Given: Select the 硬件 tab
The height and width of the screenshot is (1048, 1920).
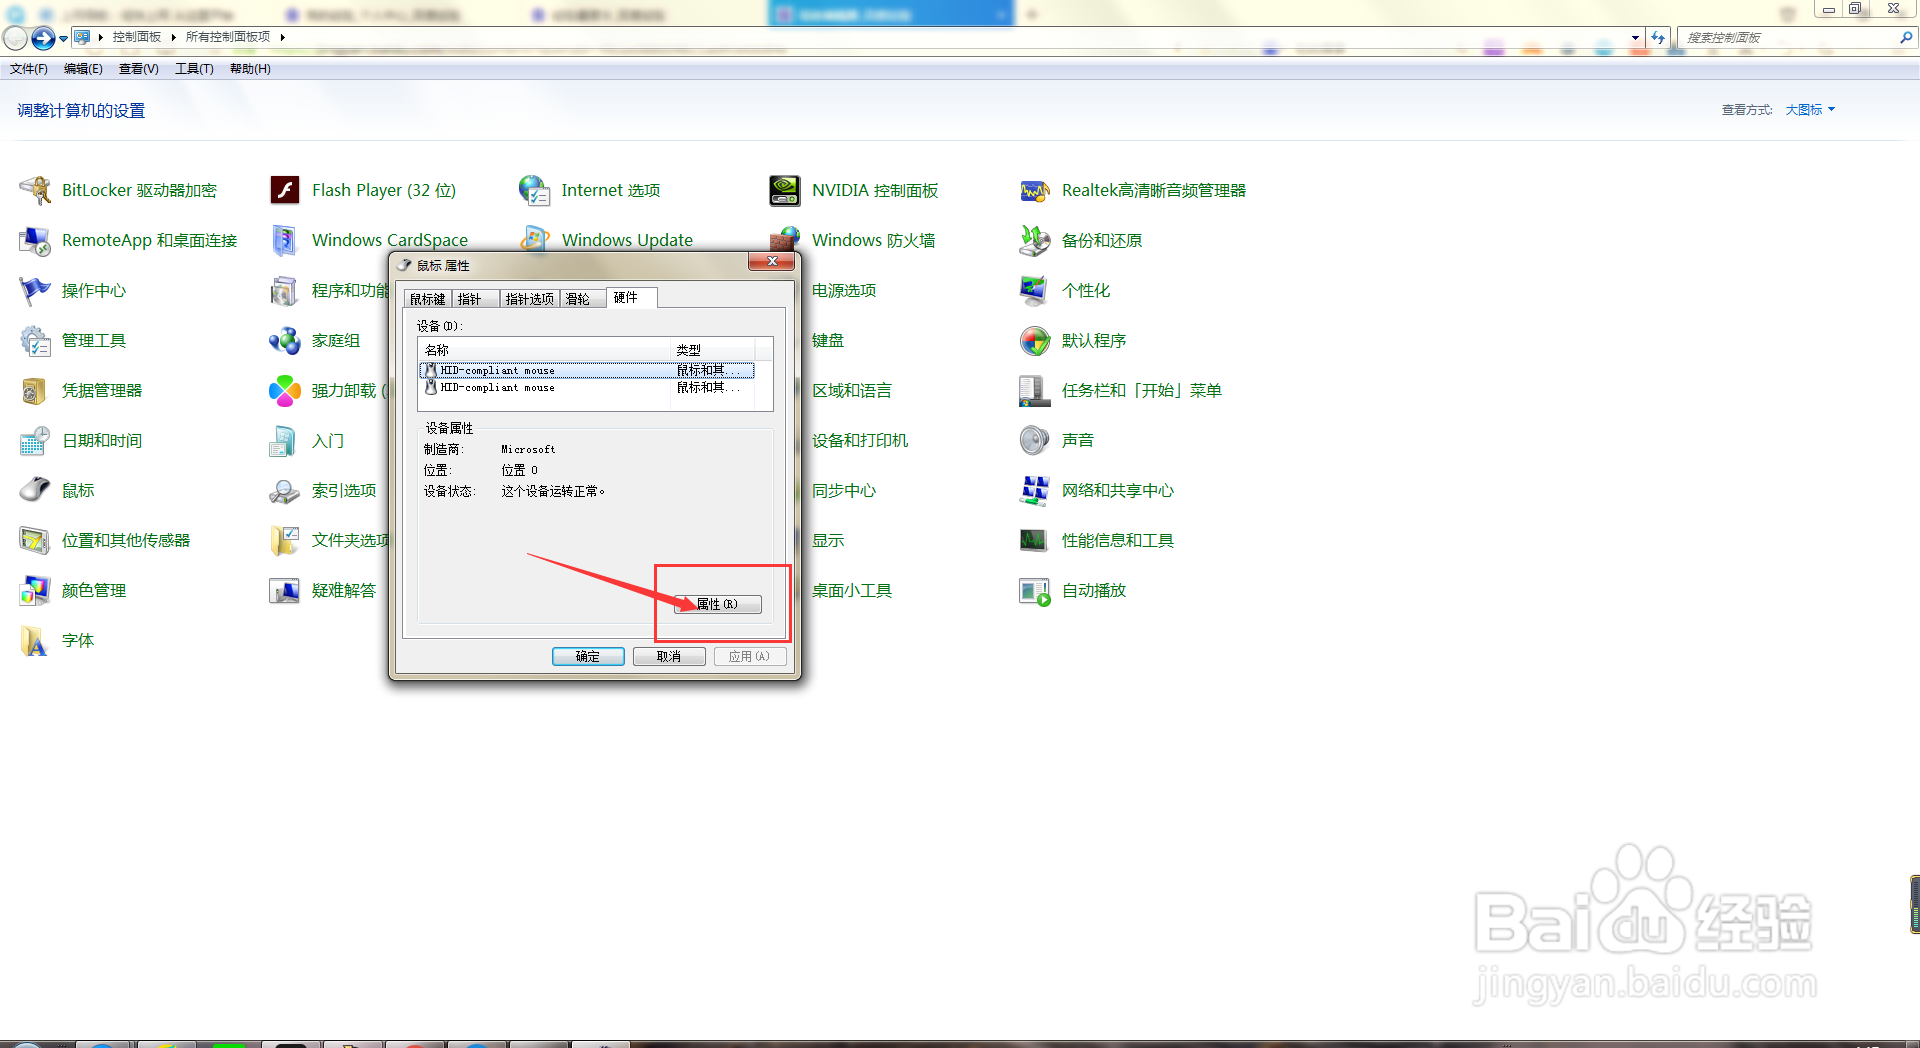Looking at the screenshot, I should coord(631,297).
